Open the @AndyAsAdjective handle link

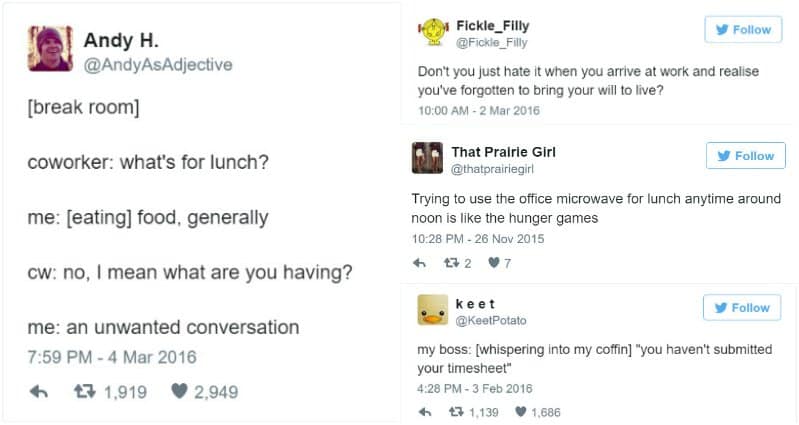[158, 65]
